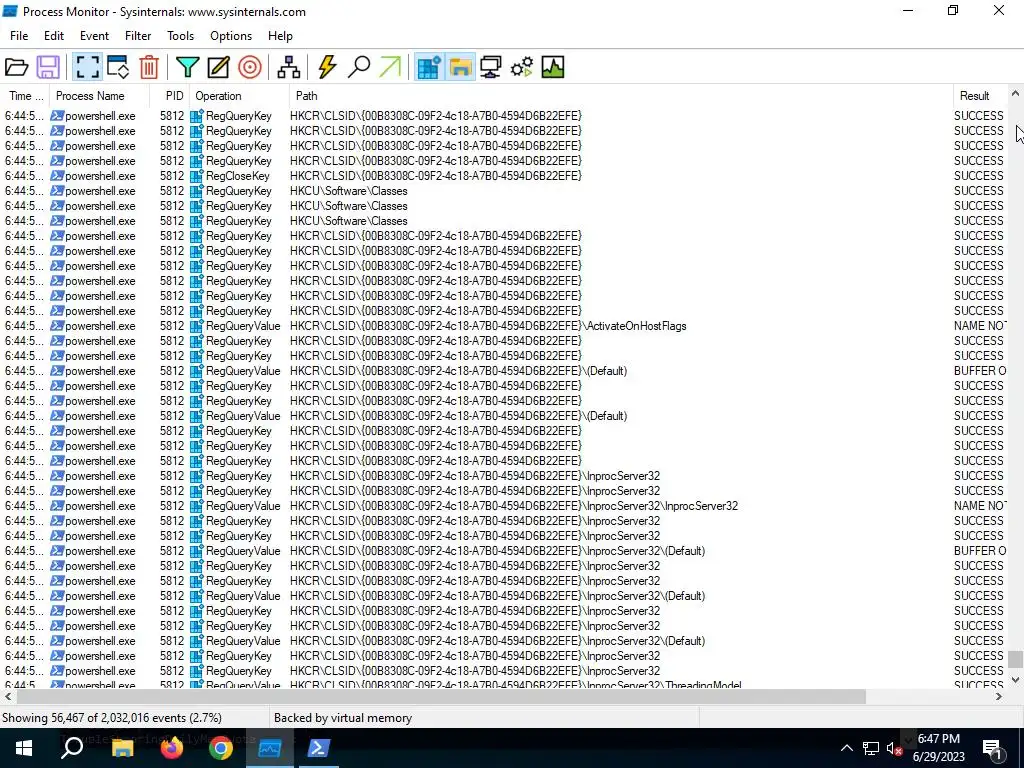Image resolution: width=1024 pixels, height=768 pixels.
Task: Open the Highlight pencil tool
Action: pos(218,67)
